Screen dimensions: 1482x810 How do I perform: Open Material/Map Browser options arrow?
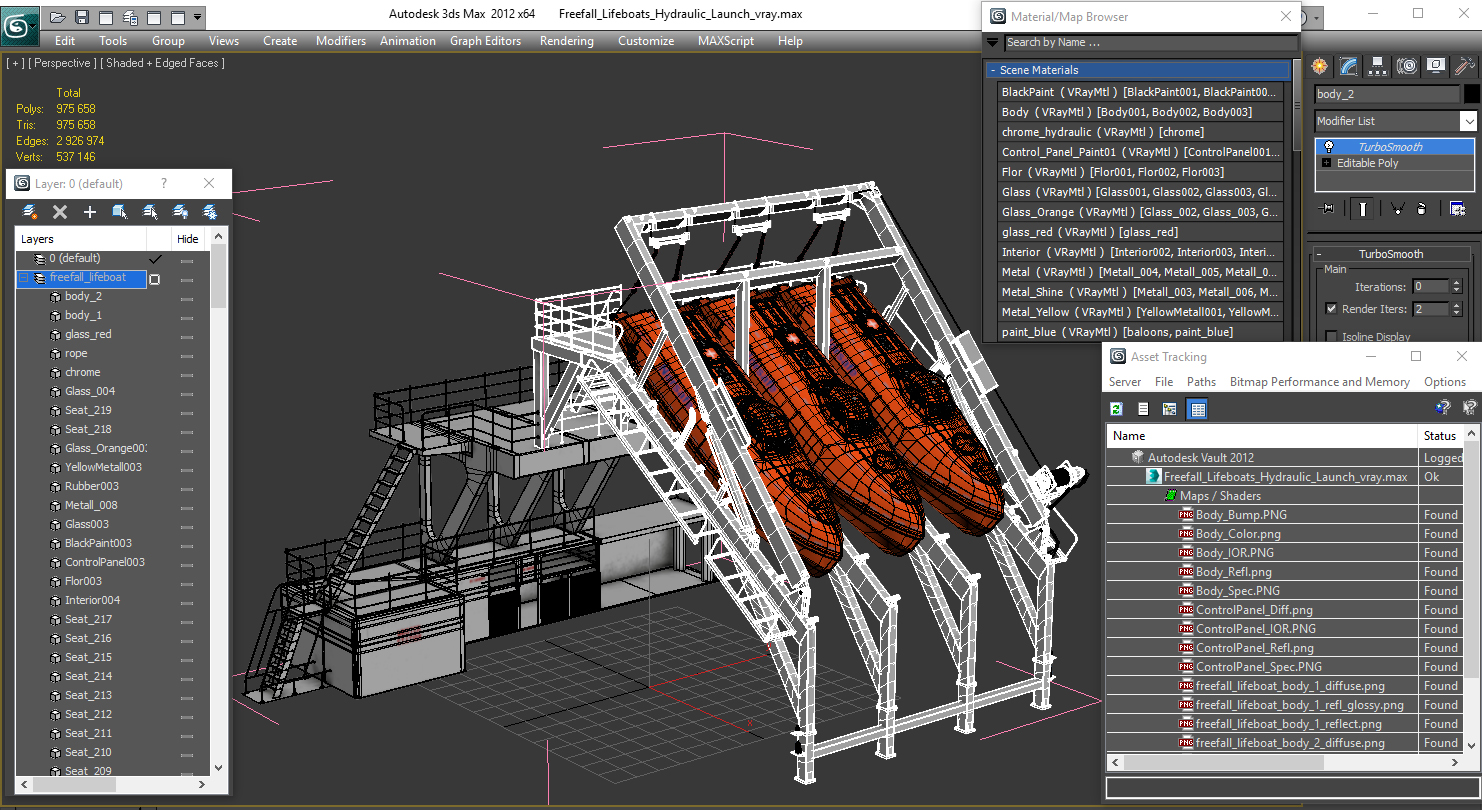coord(992,42)
